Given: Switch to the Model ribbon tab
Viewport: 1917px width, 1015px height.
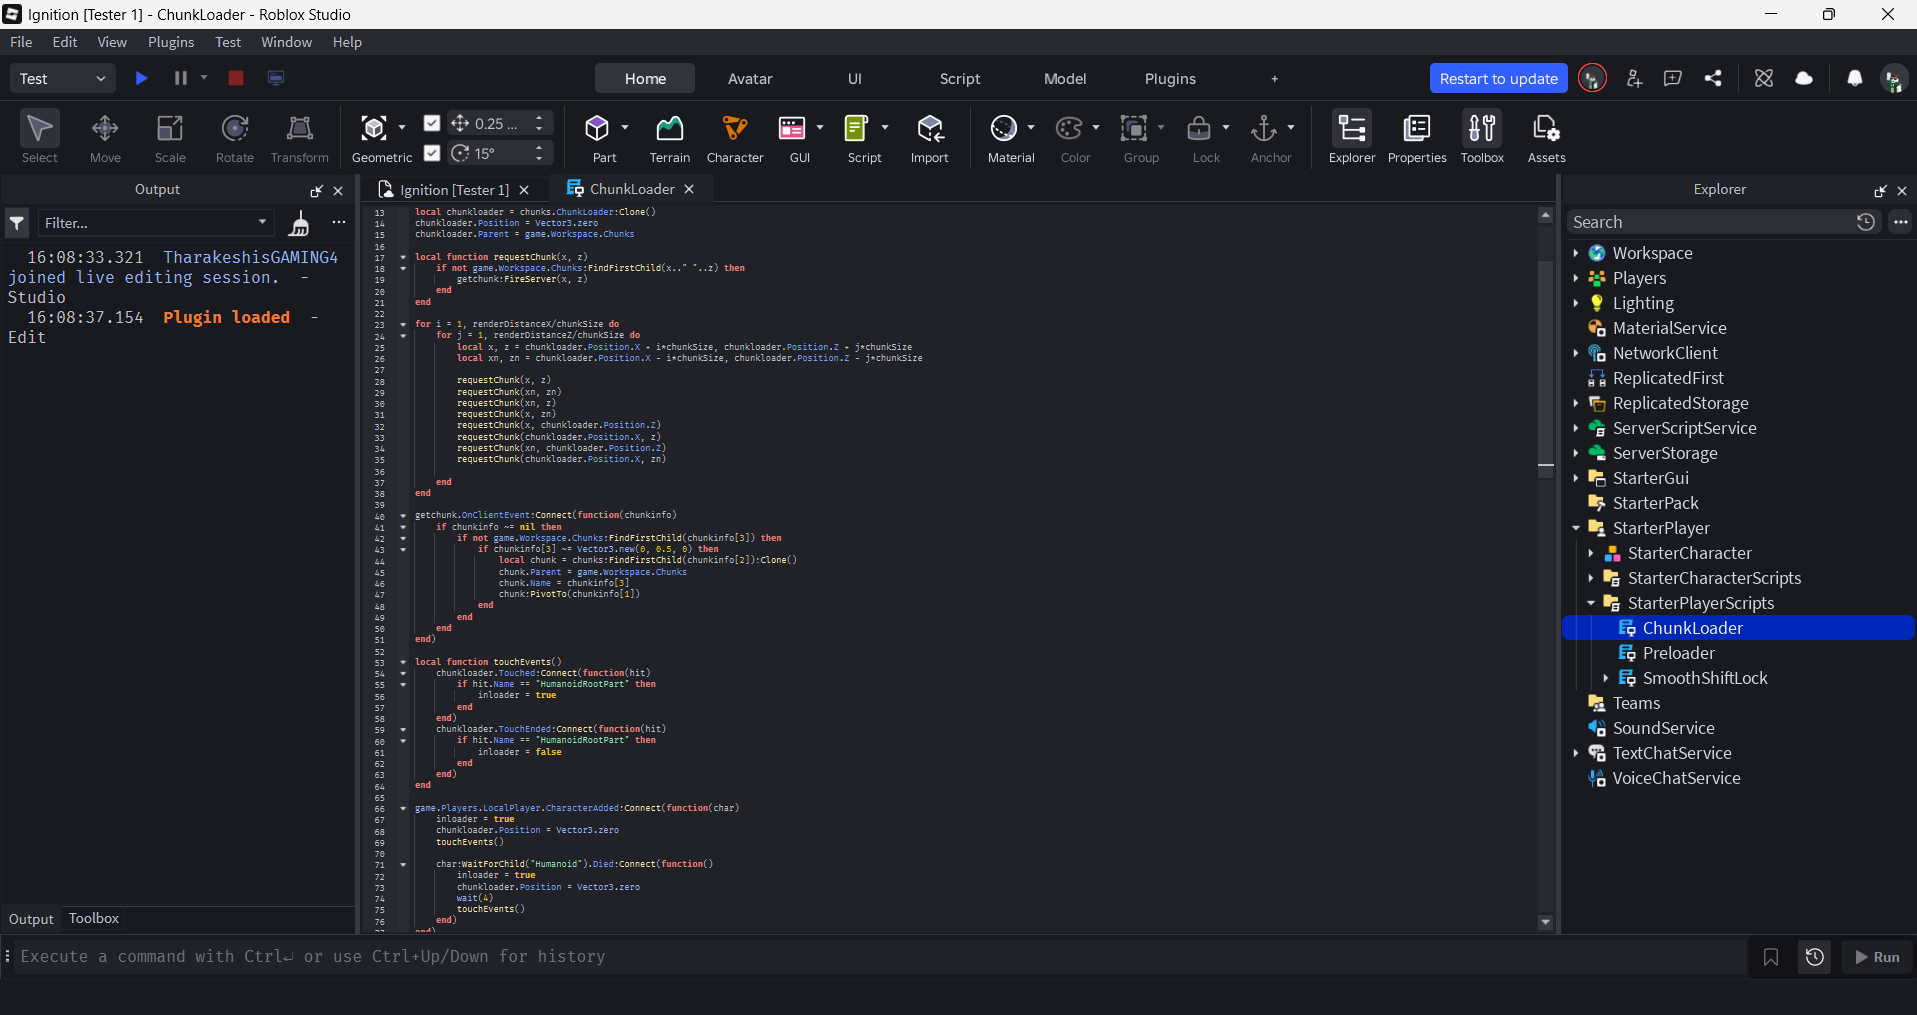Looking at the screenshot, I should [x=1065, y=78].
